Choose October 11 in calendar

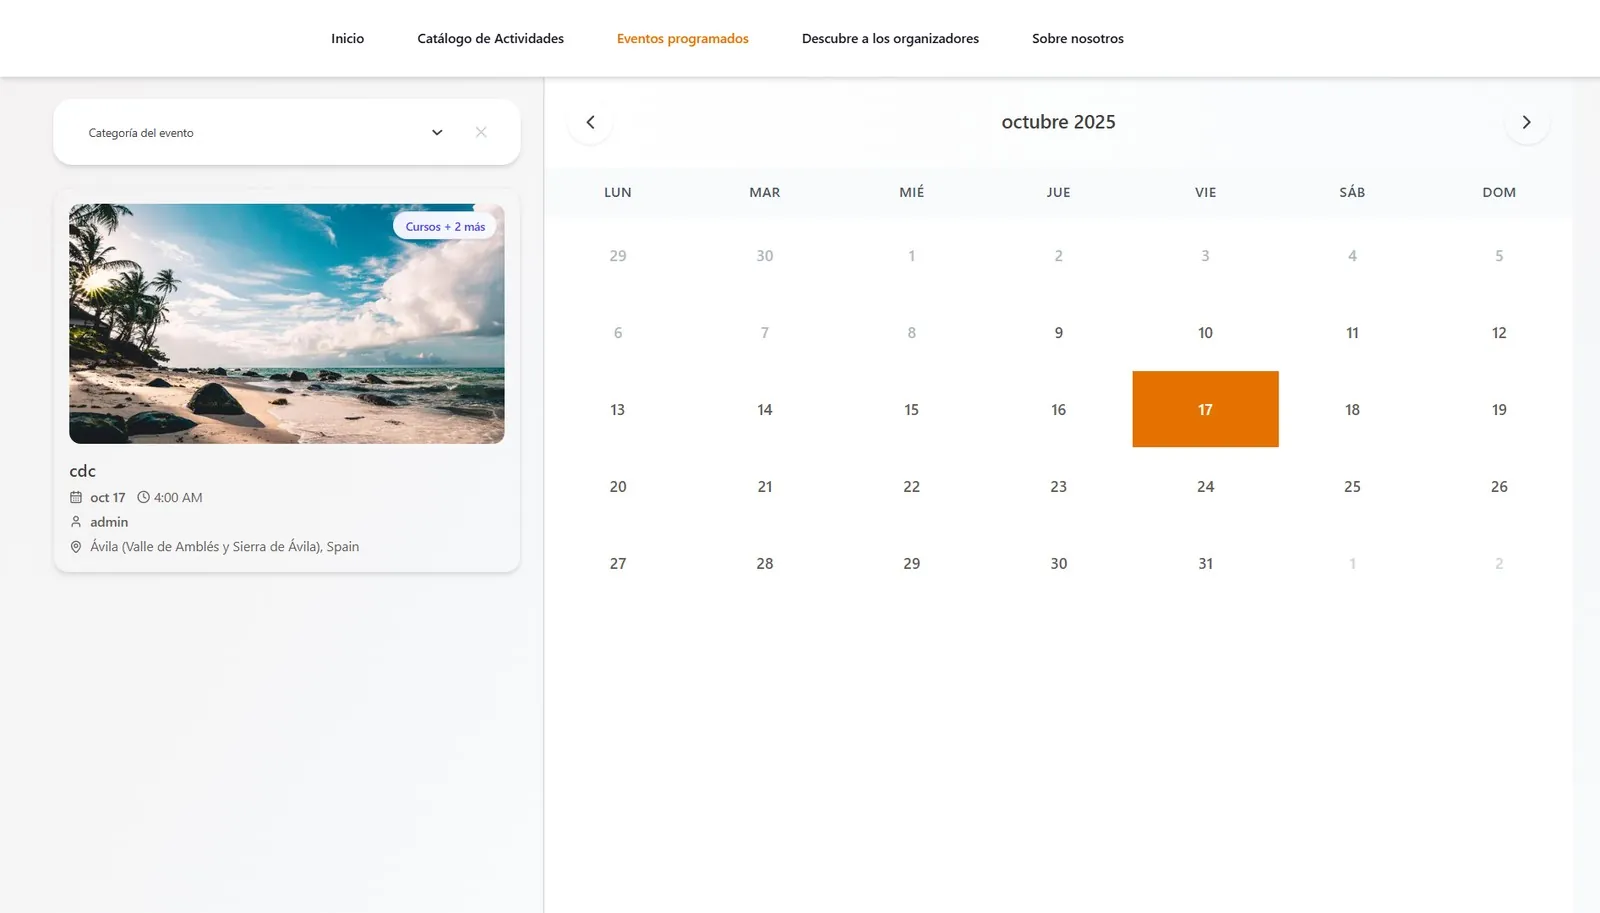1352,333
